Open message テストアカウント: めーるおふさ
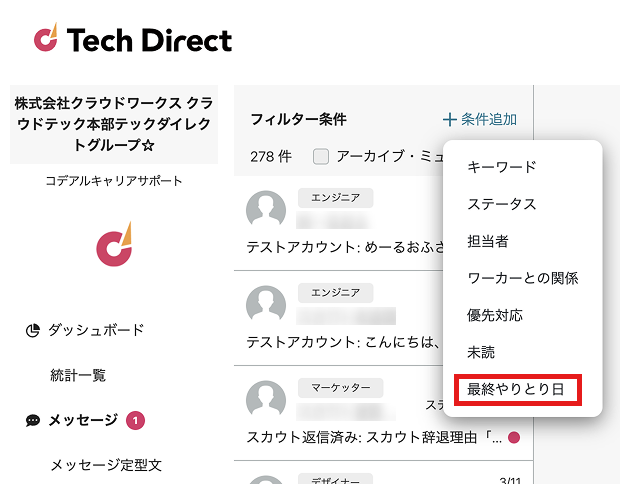 point(345,248)
